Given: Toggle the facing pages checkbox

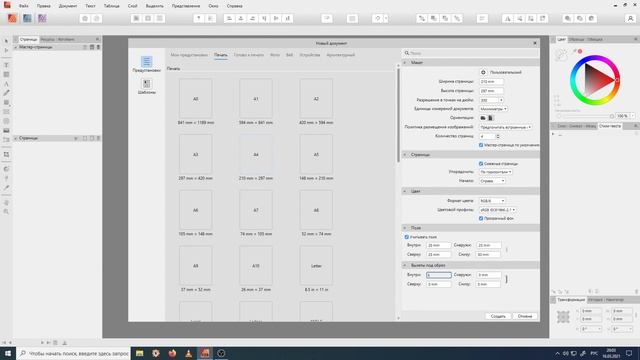Looking at the screenshot, I should [481, 164].
